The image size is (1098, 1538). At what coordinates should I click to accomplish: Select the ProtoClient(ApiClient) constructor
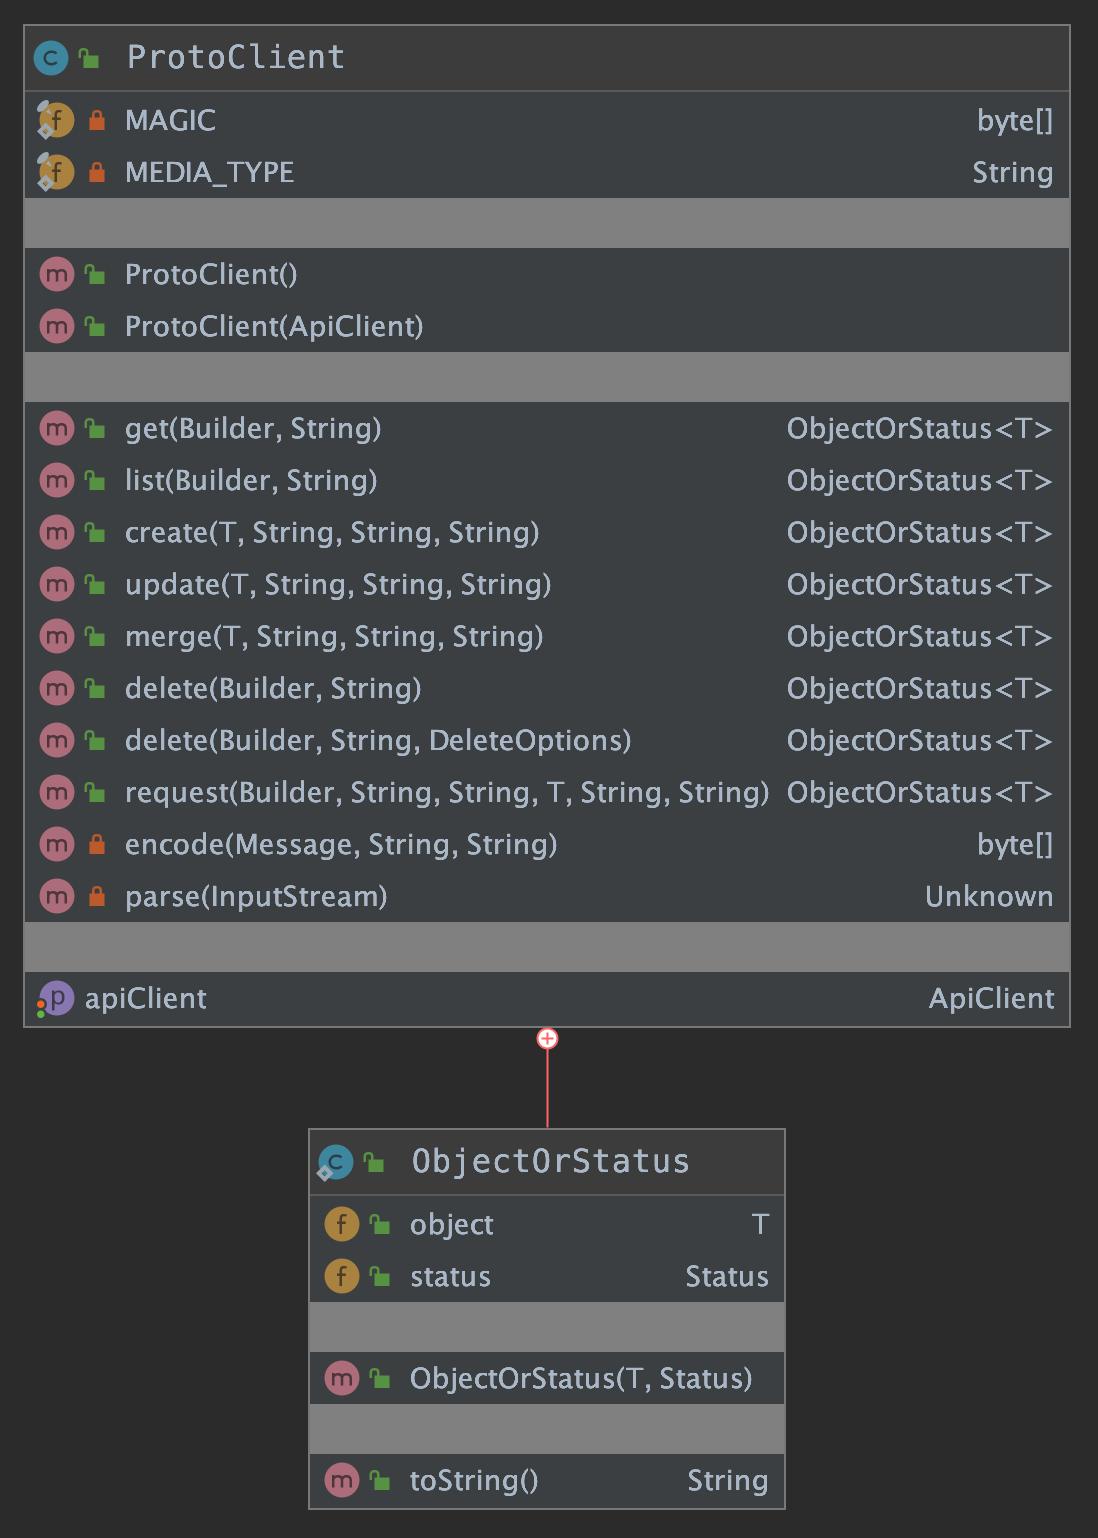click(274, 327)
